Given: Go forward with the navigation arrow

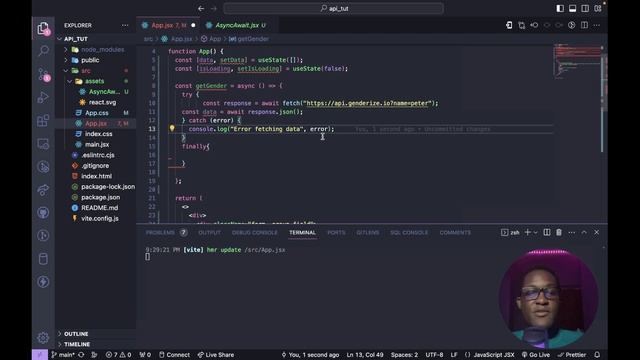Looking at the screenshot, I should click(213, 8).
